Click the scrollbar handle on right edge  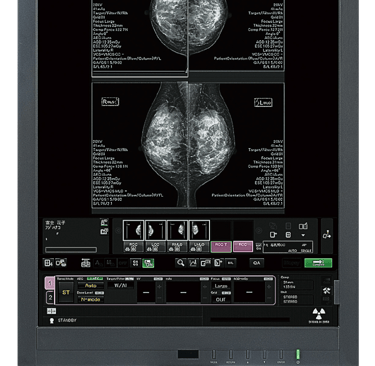[x=336, y=292]
